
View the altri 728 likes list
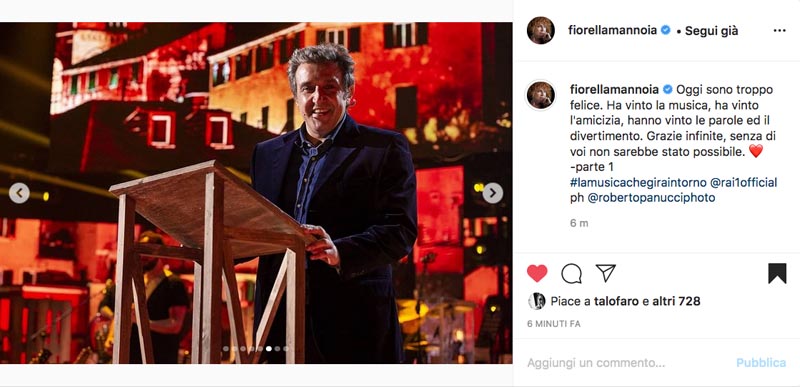click(678, 301)
